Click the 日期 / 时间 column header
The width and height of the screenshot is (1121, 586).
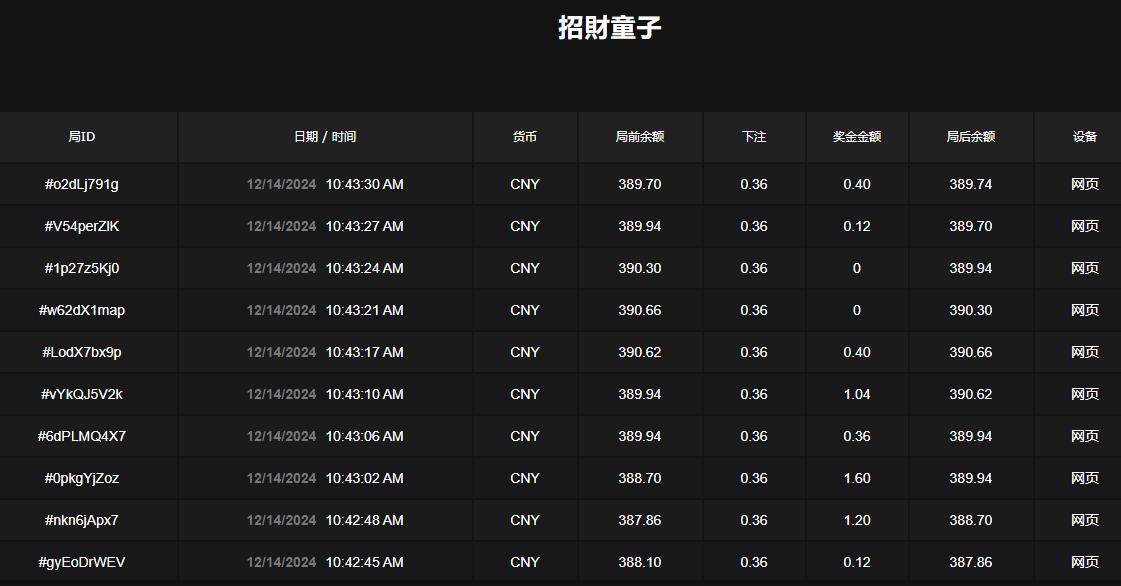pyautogui.click(x=324, y=137)
